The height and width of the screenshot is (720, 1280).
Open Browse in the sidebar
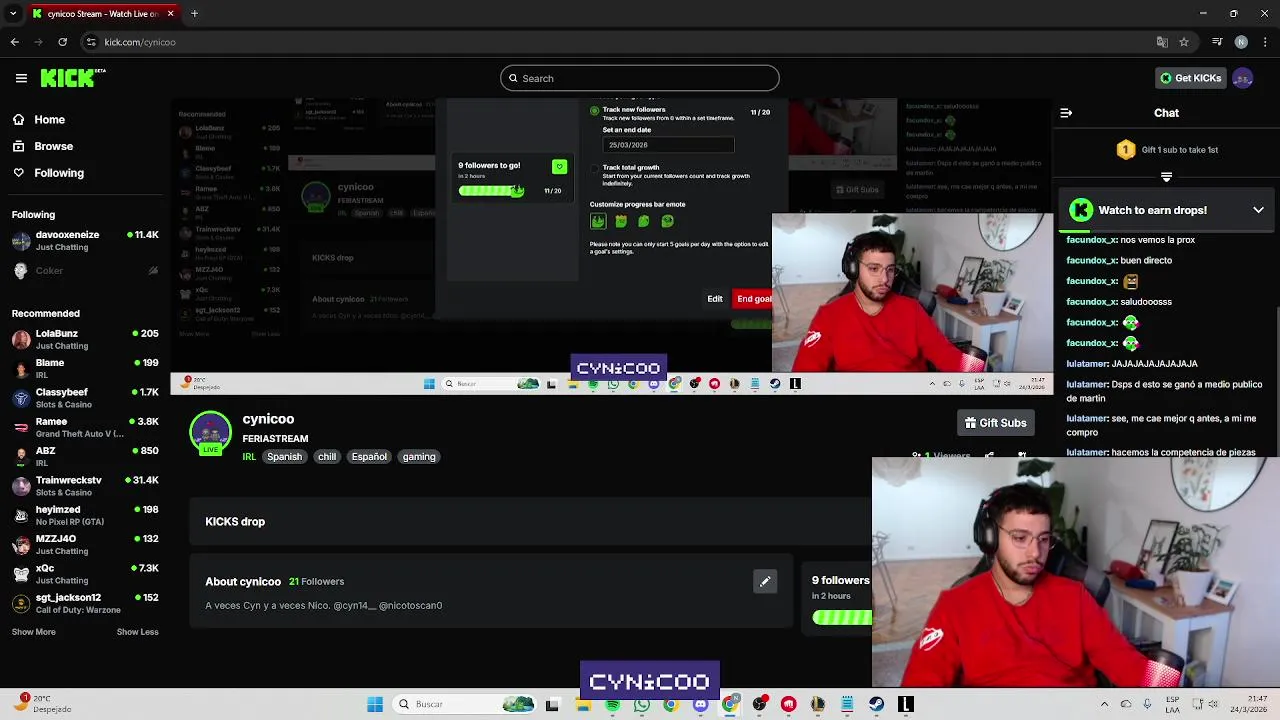pyautogui.click(x=42, y=146)
